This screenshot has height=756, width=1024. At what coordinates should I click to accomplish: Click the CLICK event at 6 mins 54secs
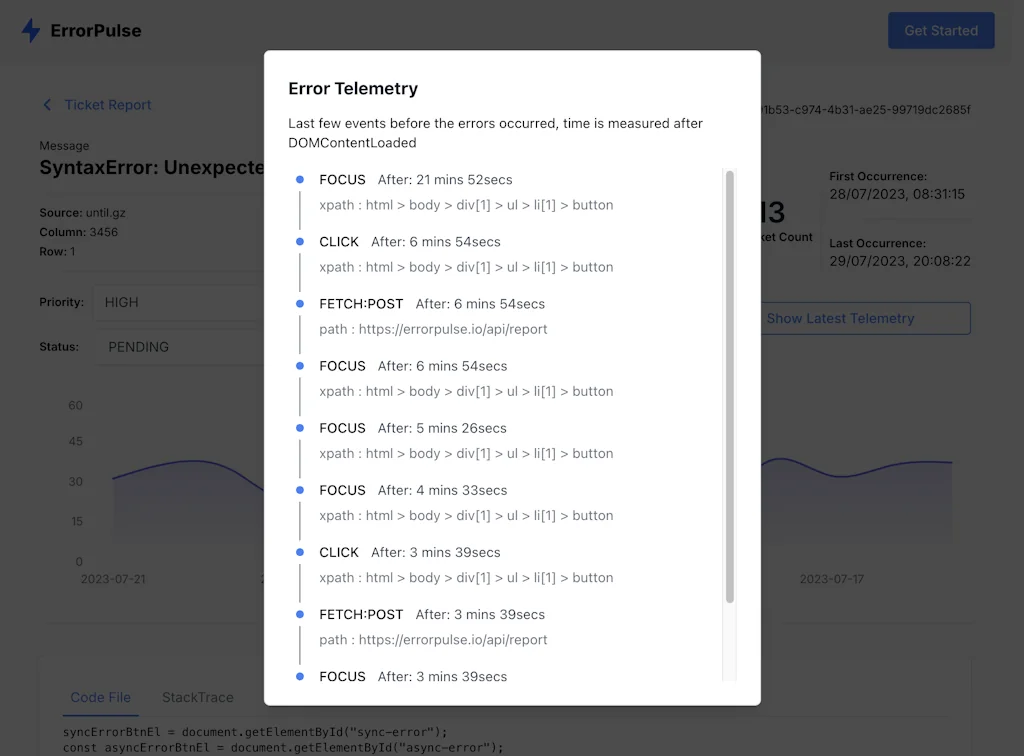[x=340, y=242]
